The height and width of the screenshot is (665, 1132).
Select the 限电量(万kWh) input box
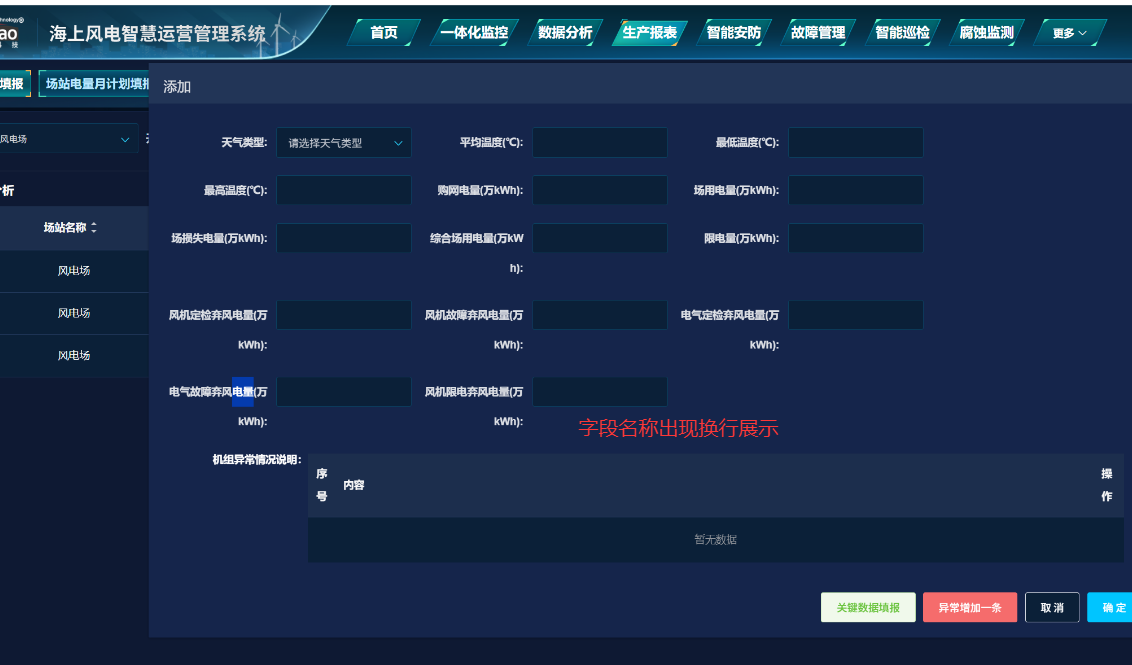tap(855, 238)
